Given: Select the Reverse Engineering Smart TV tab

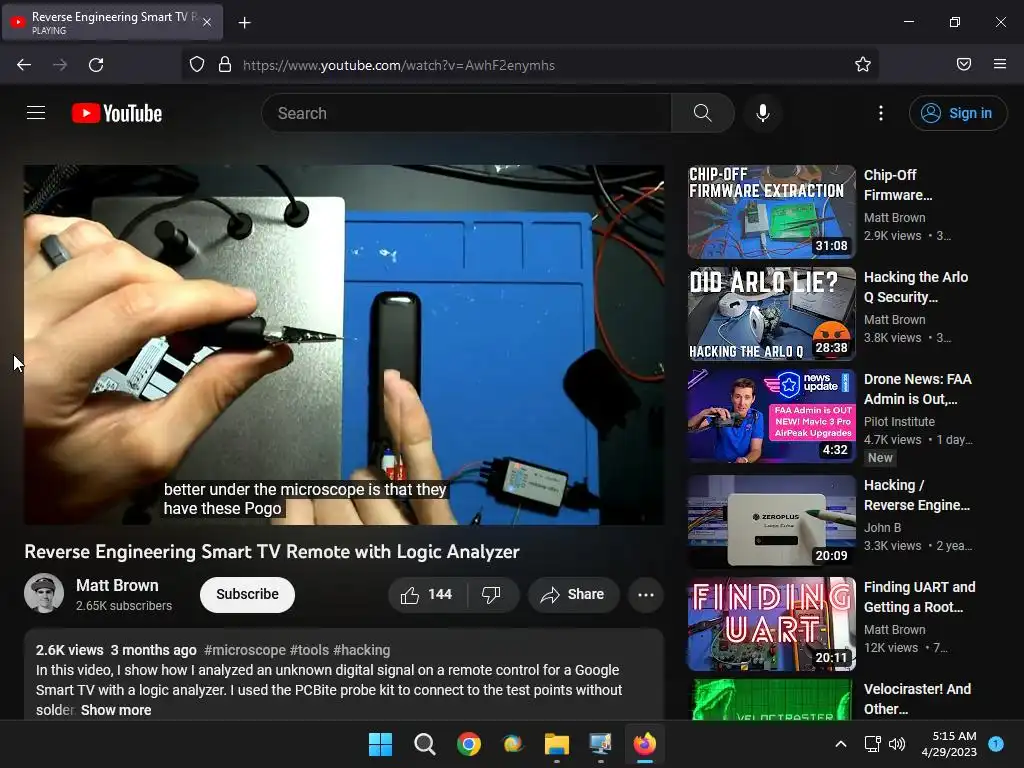Looking at the screenshot, I should click(x=112, y=22).
